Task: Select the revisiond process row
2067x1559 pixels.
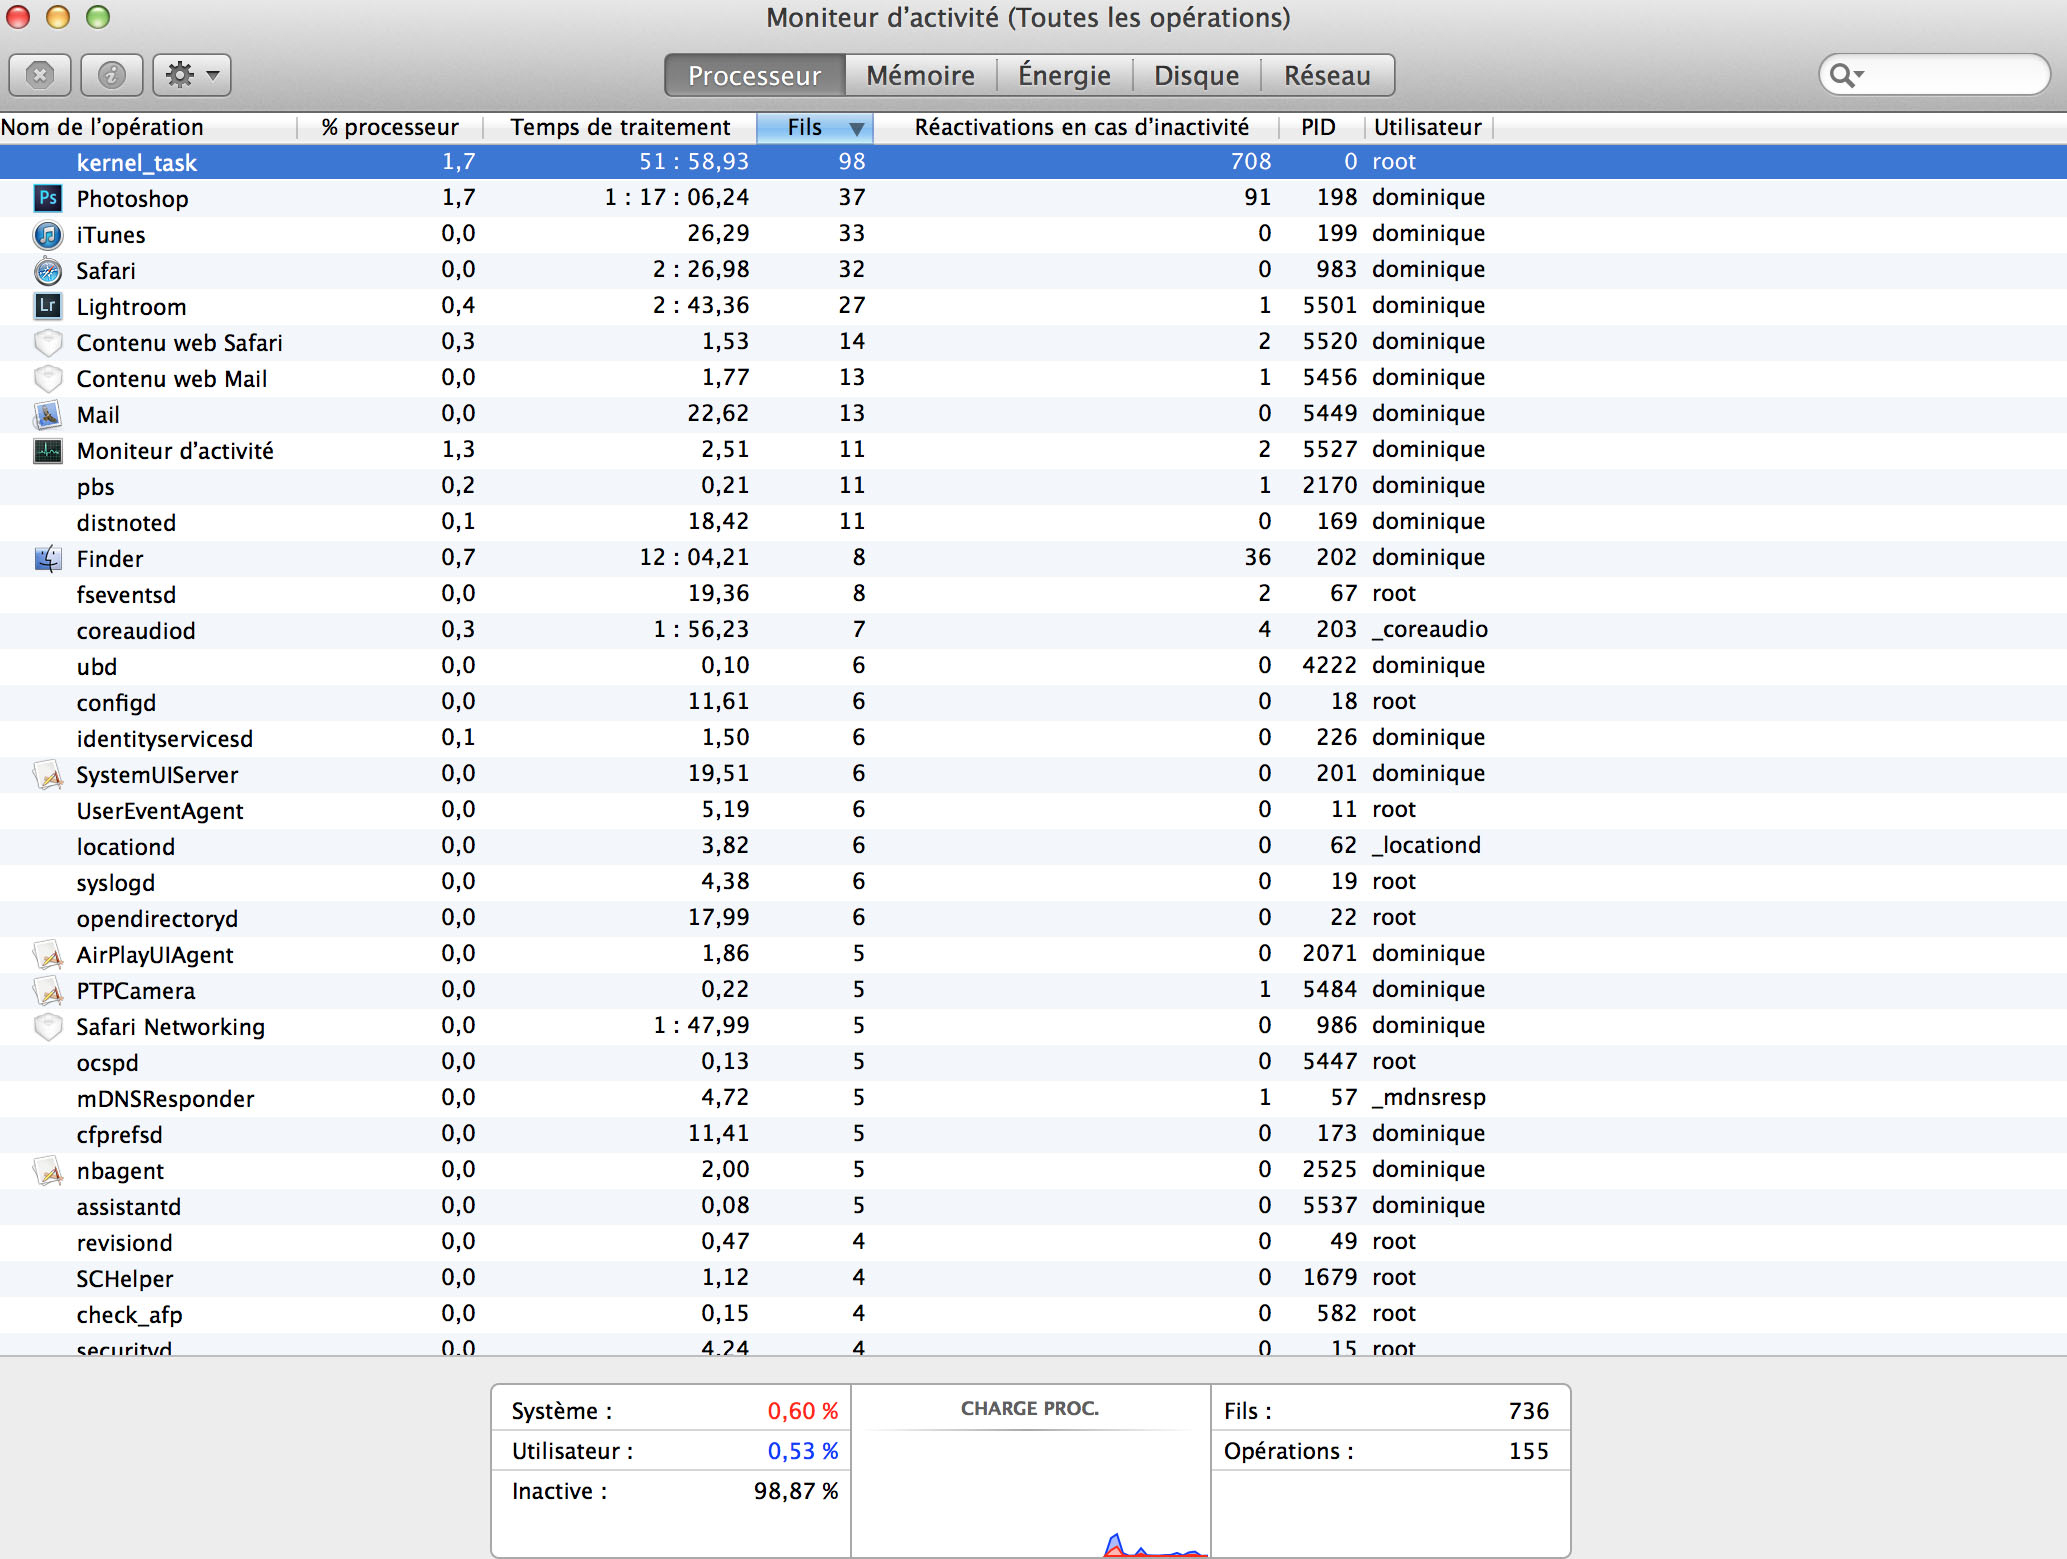Action: [x=1033, y=1242]
